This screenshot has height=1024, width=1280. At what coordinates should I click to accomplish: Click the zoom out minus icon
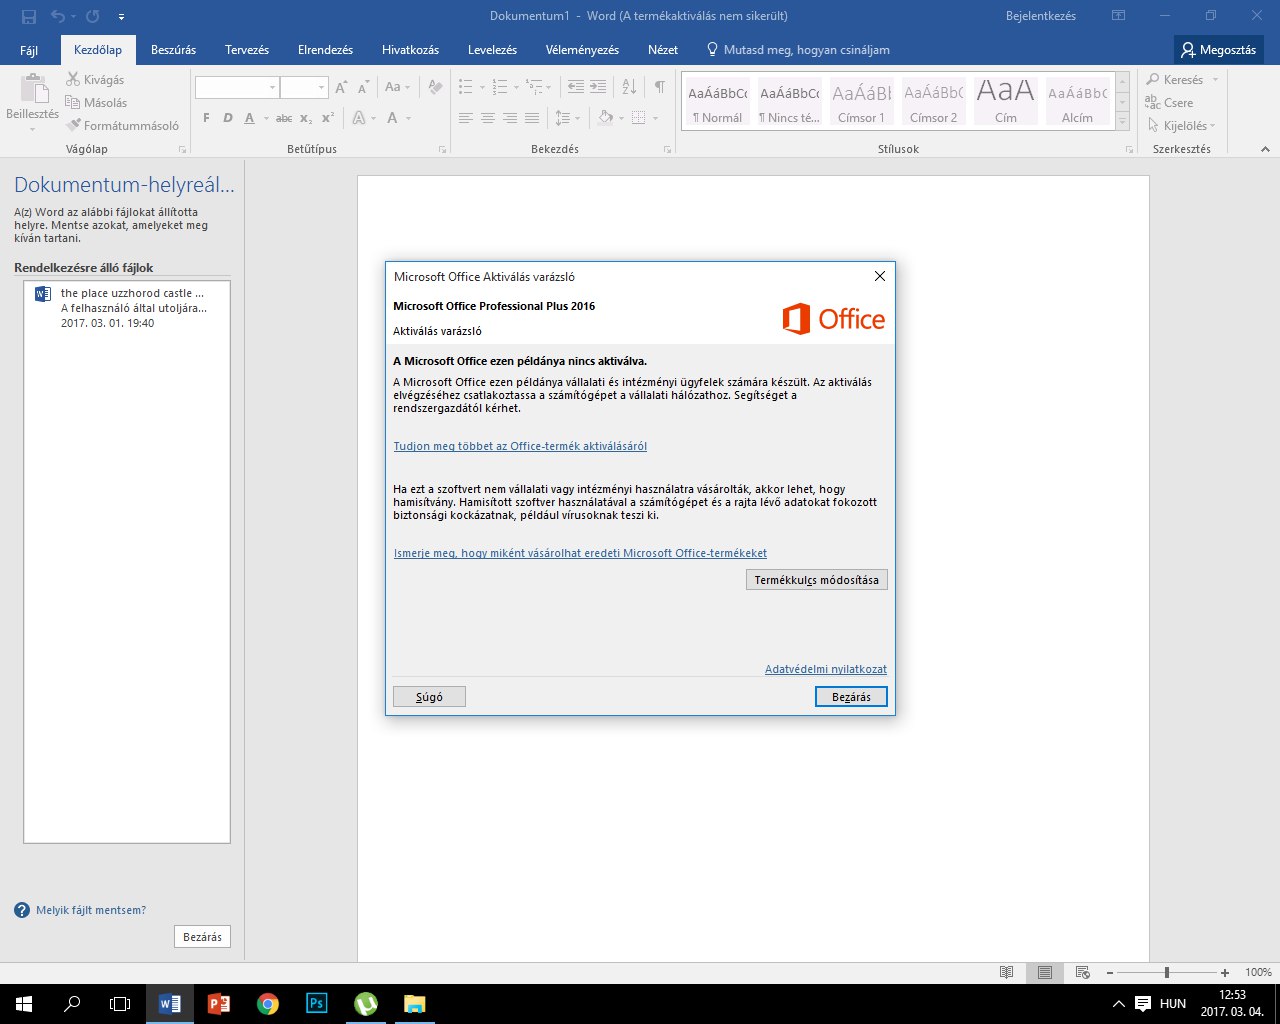click(1110, 972)
